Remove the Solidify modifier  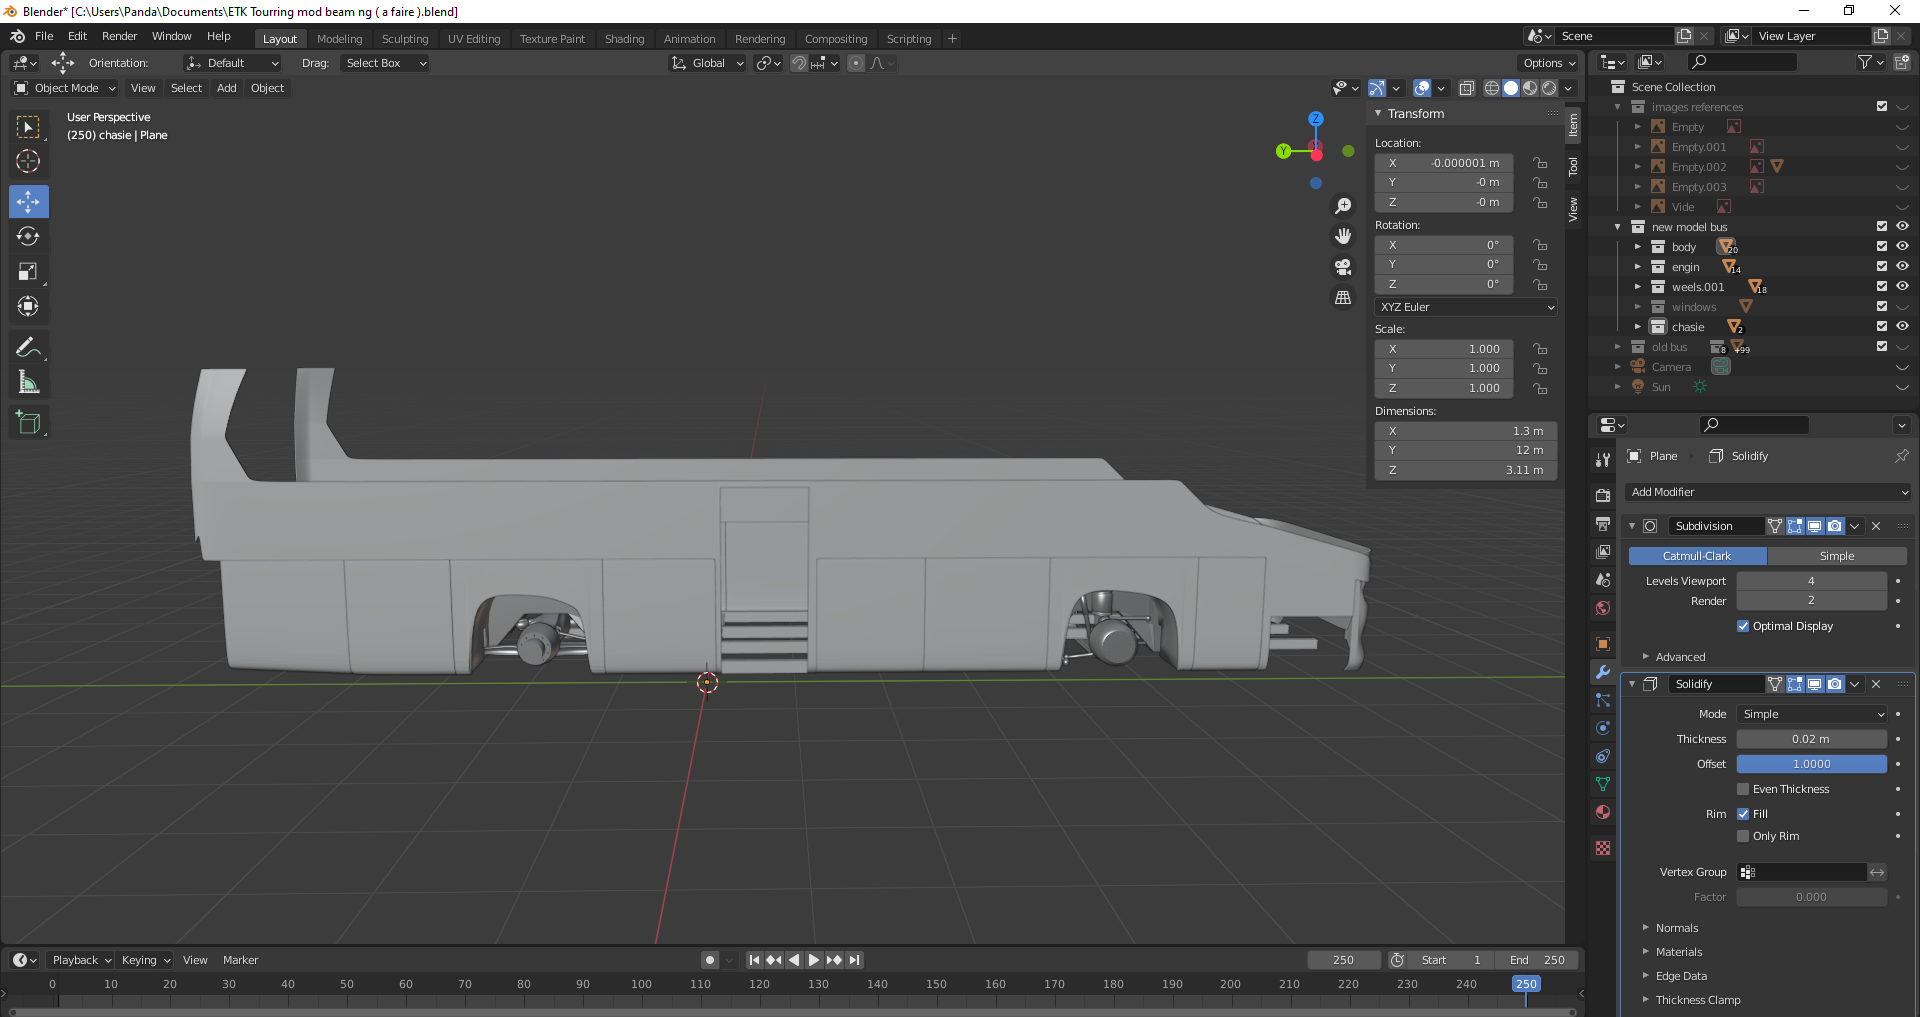click(x=1876, y=684)
